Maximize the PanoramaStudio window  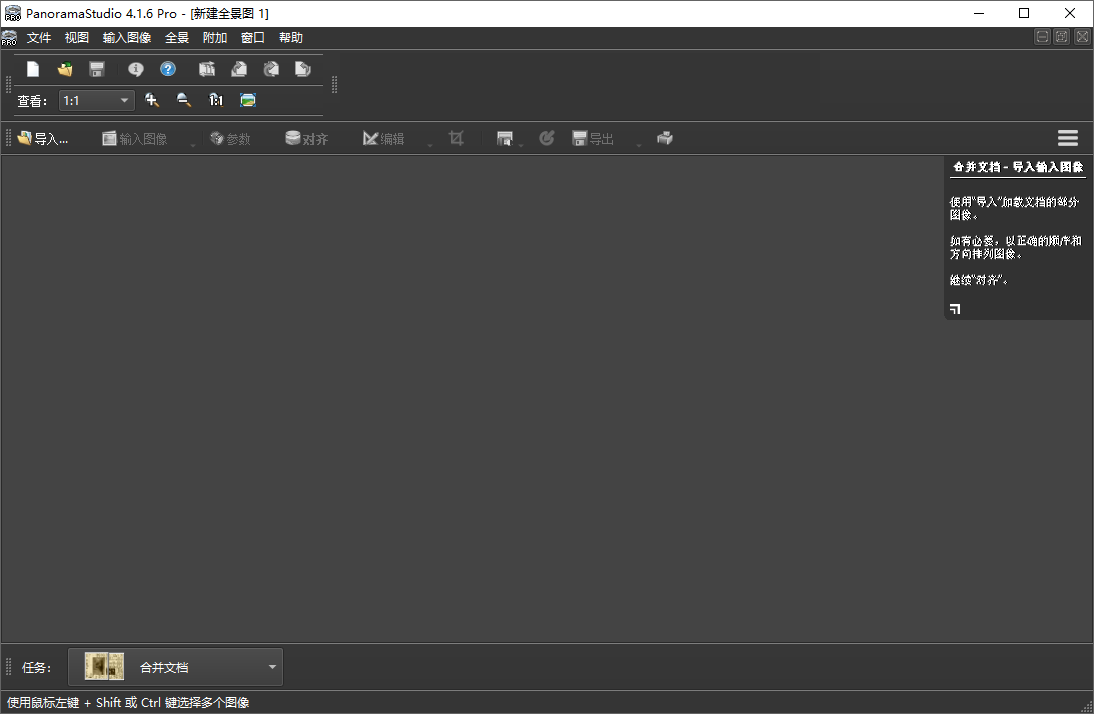(1024, 13)
